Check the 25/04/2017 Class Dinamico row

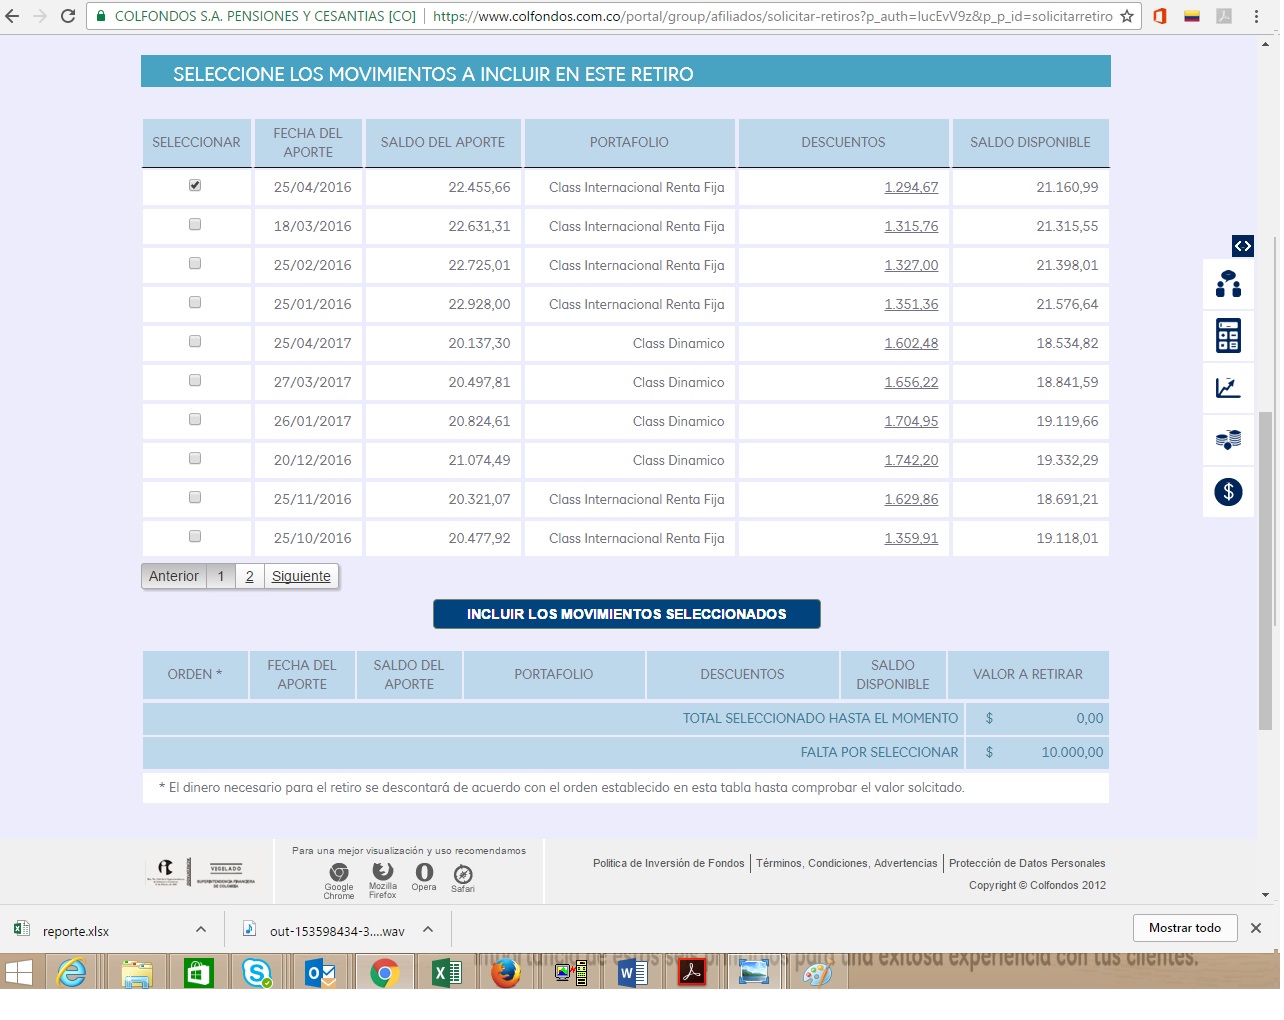pyautogui.click(x=195, y=342)
